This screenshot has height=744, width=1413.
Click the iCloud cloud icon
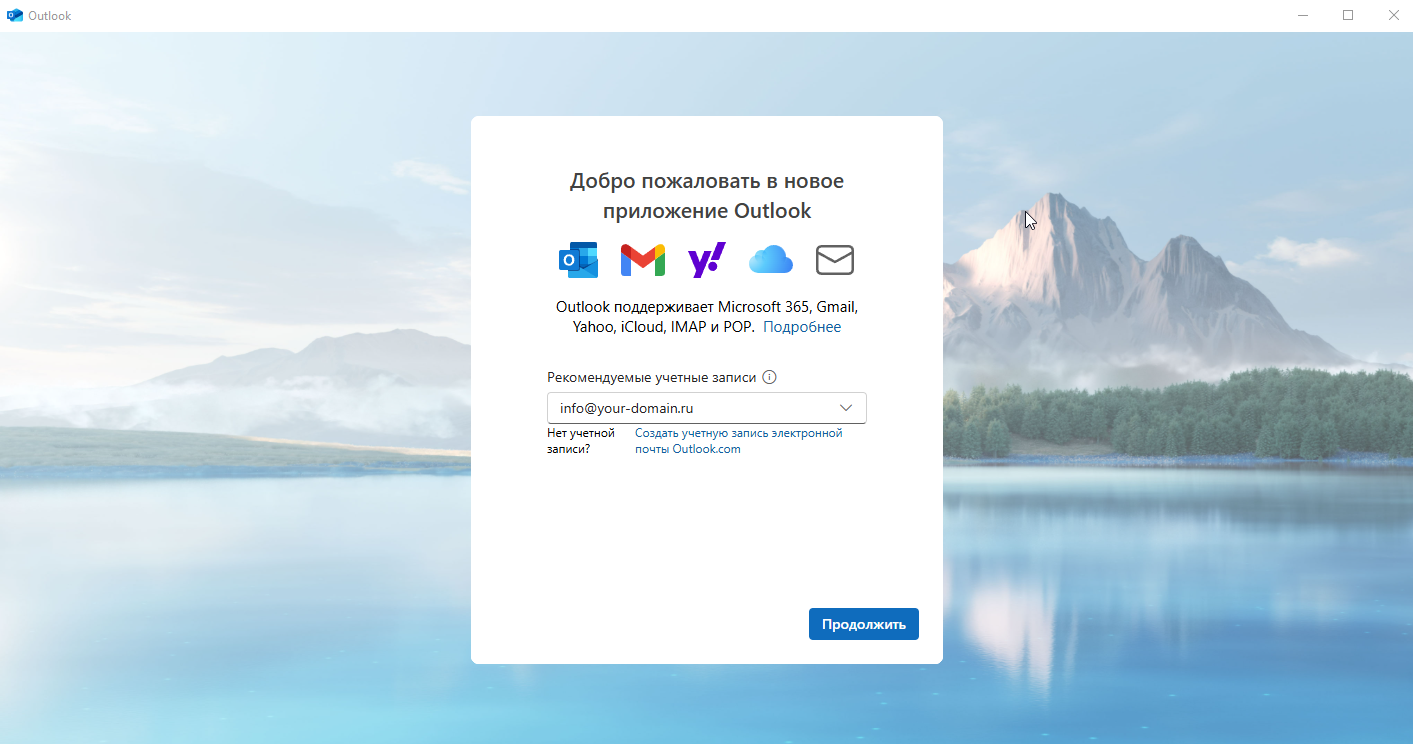(x=771, y=260)
